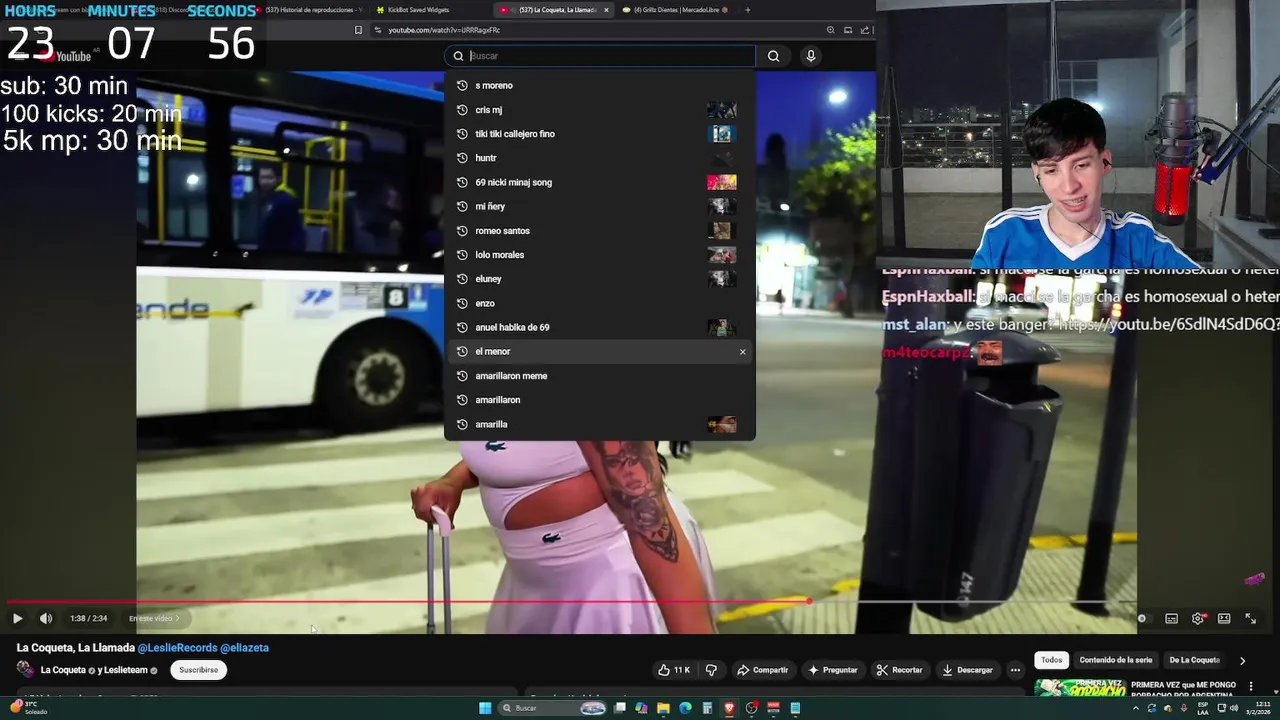The width and height of the screenshot is (1280, 720).
Task: Show hidden system tray icons chevron
Action: point(1135,708)
